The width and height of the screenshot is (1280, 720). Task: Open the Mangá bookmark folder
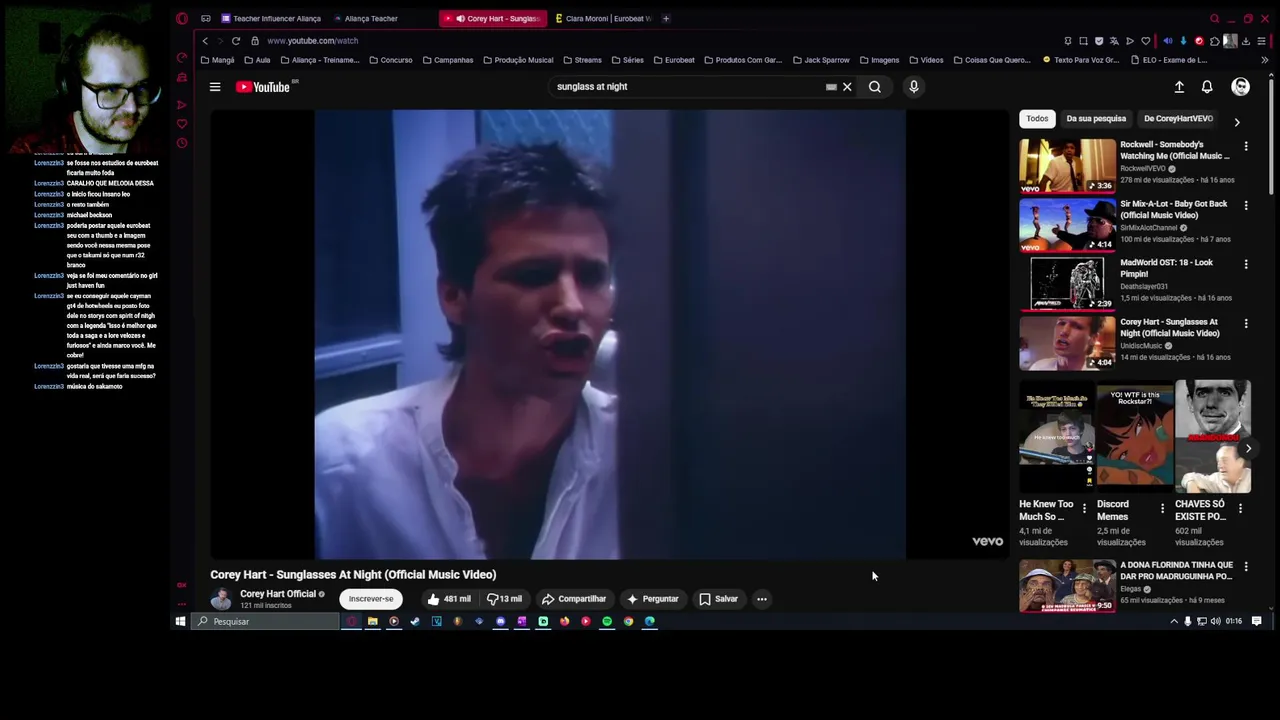(217, 60)
